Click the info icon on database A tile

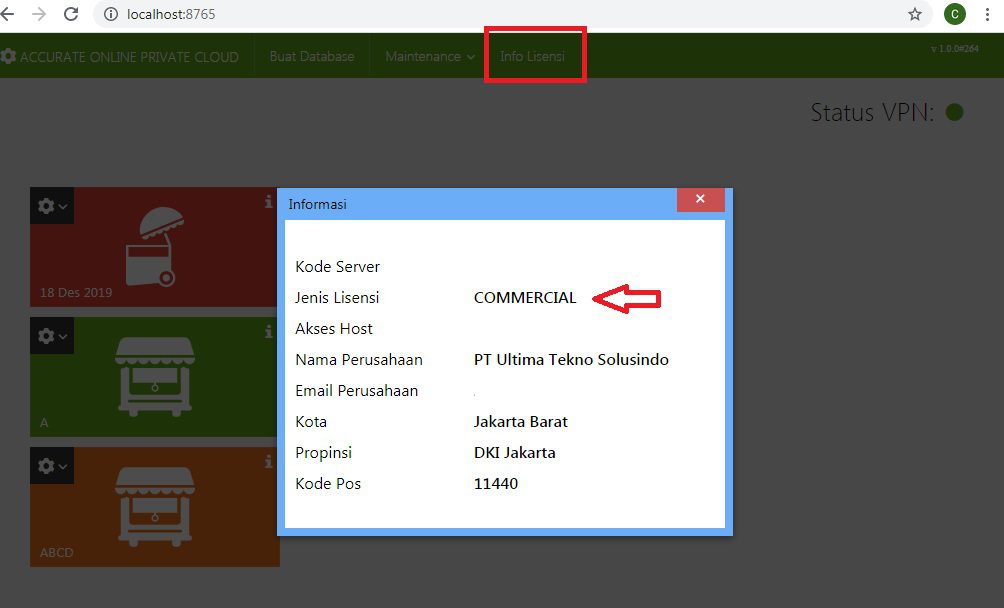[x=268, y=330]
